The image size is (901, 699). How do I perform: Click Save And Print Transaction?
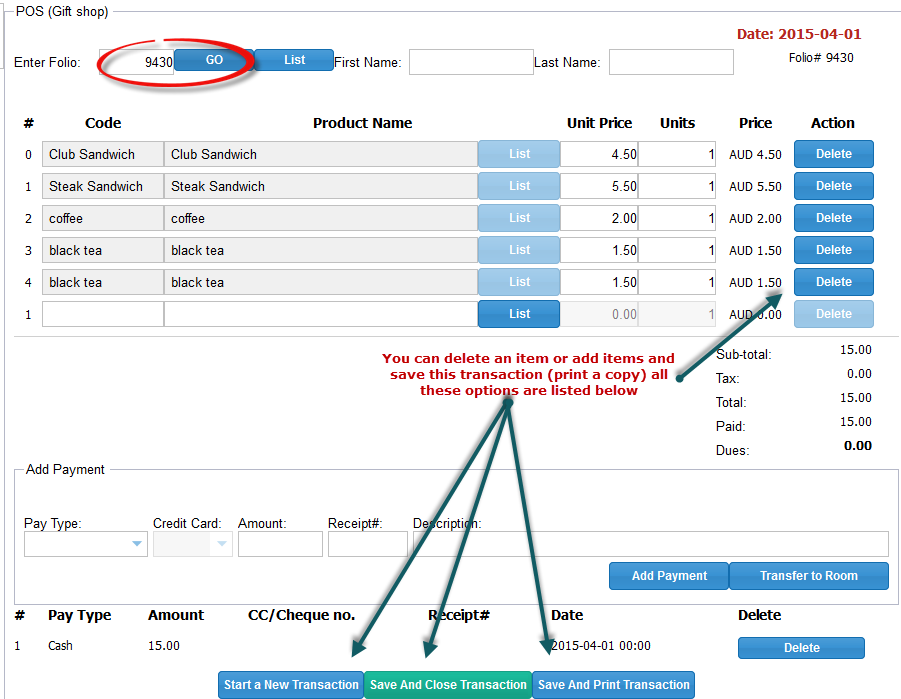pos(613,685)
